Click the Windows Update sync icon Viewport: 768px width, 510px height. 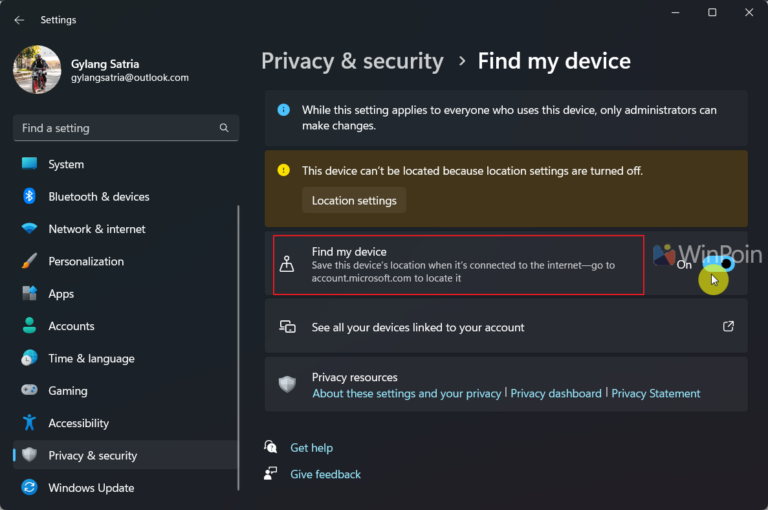coord(29,487)
